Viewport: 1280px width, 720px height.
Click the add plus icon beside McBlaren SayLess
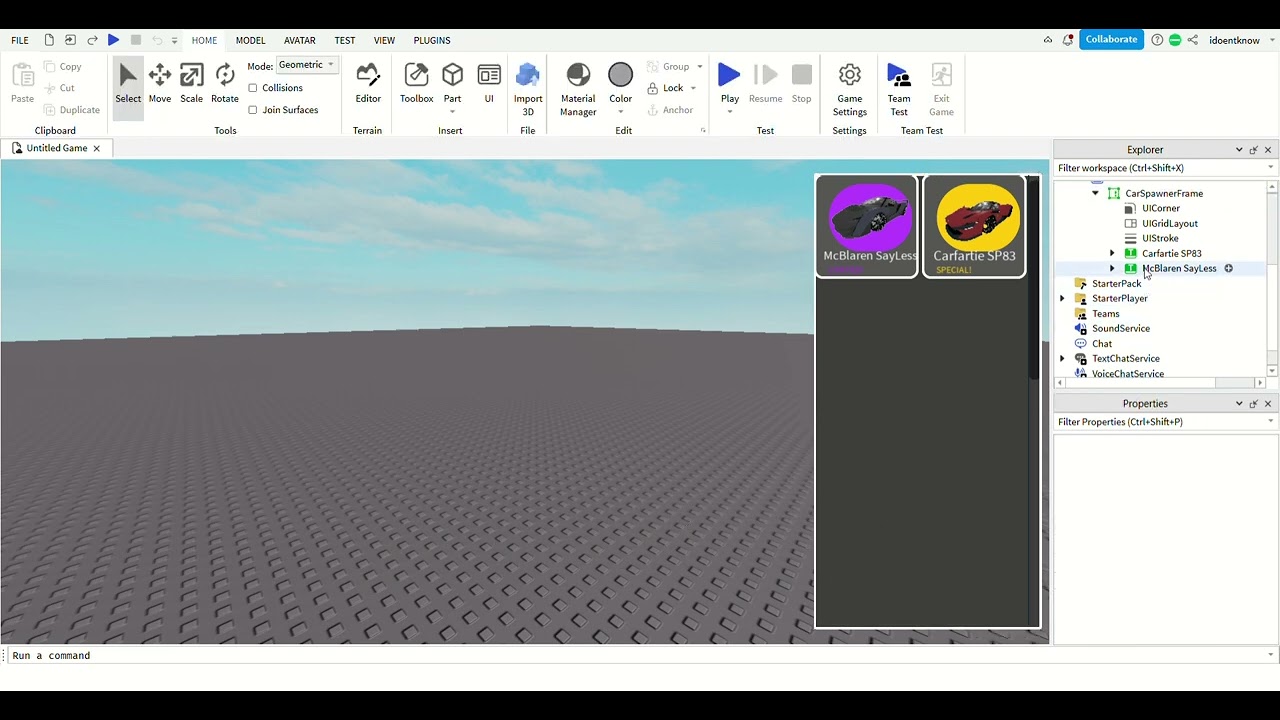(x=1229, y=268)
